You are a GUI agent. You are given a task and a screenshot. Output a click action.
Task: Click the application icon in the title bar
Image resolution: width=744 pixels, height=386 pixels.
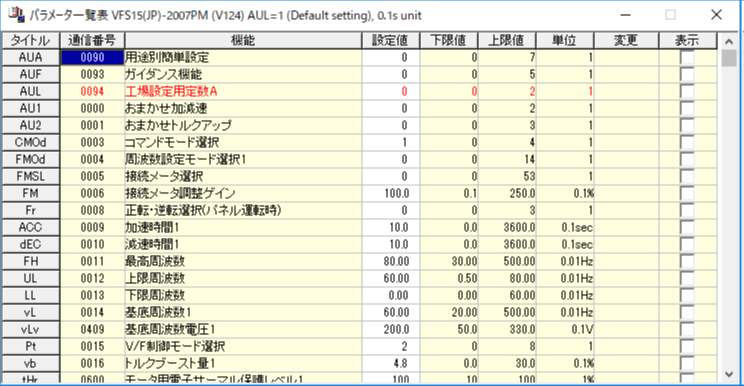click(x=16, y=15)
